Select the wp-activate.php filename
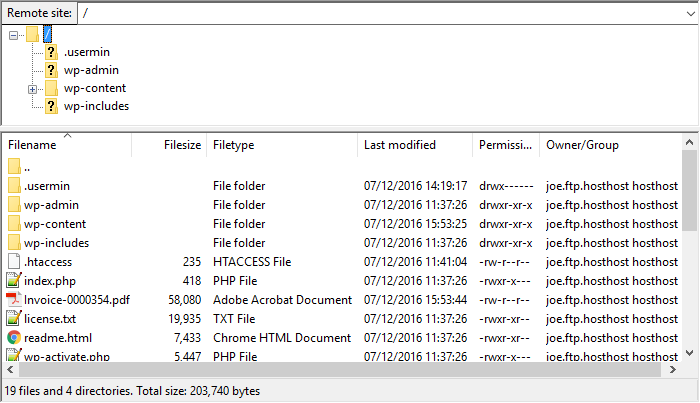The image size is (700, 403). [x=67, y=357]
